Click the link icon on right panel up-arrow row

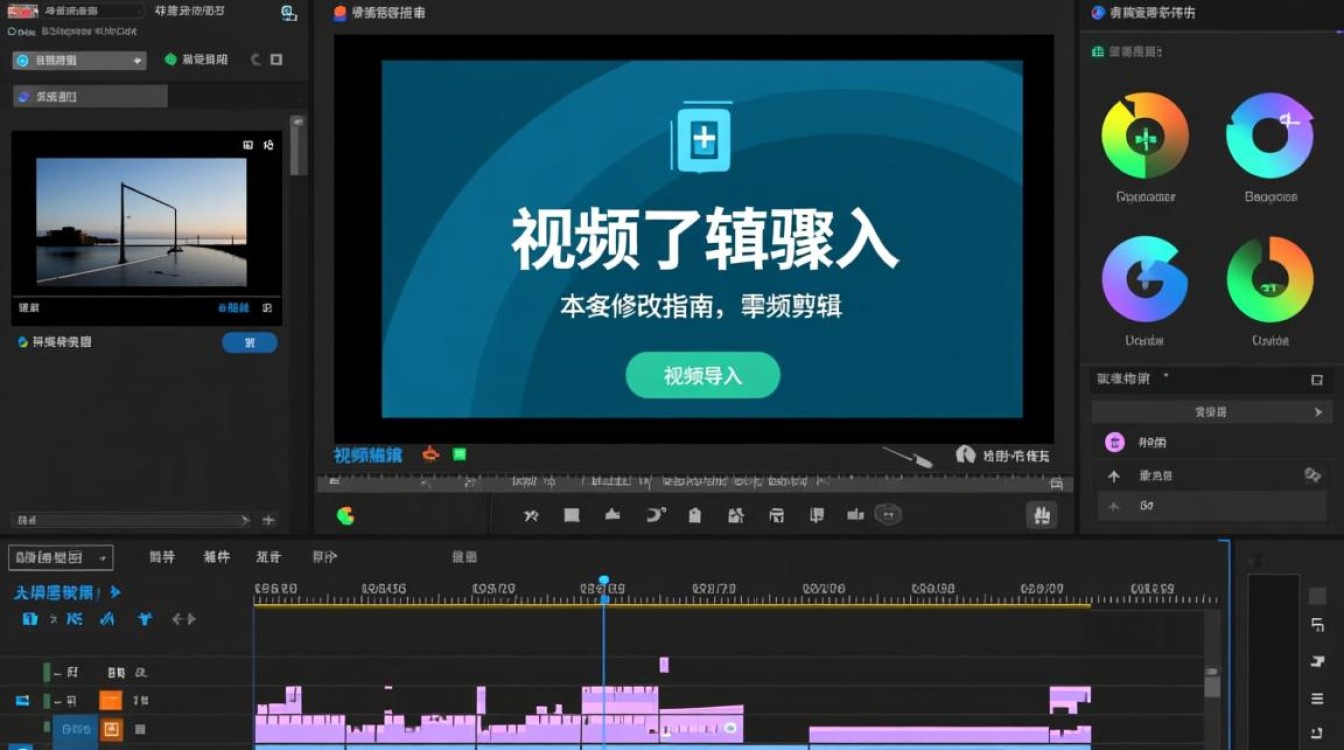(x=1313, y=475)
